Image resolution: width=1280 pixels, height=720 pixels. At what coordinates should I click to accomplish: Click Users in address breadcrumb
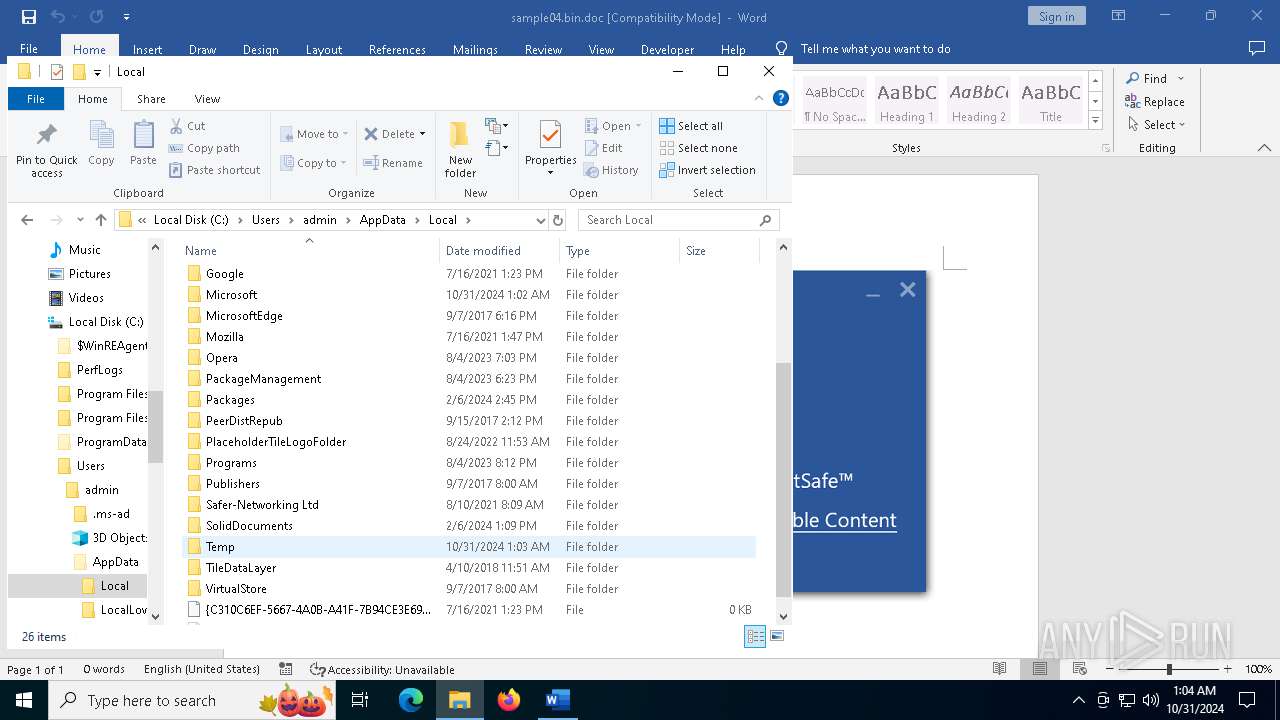coord(266,220)
